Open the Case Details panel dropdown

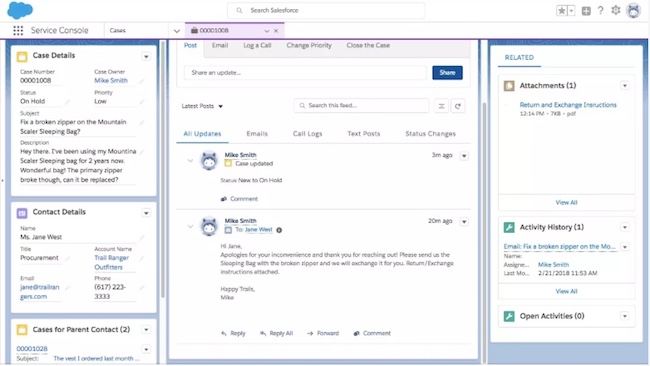[146, 56]
